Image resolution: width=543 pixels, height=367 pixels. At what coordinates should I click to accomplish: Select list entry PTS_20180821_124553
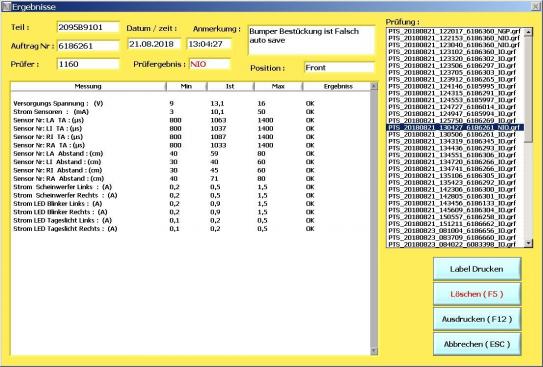[x=454, y=100]
